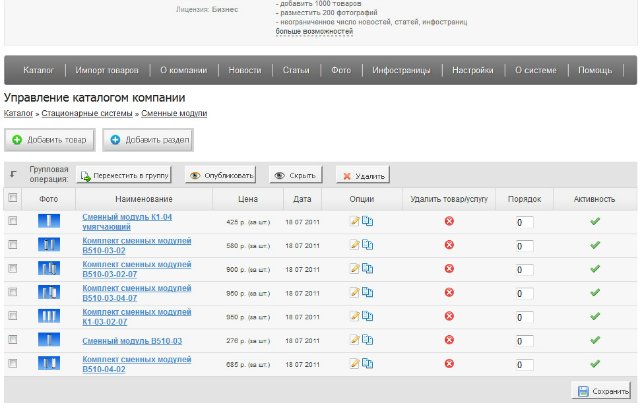
Task: Open the Настройки menu item
Action: click(472, 71)
